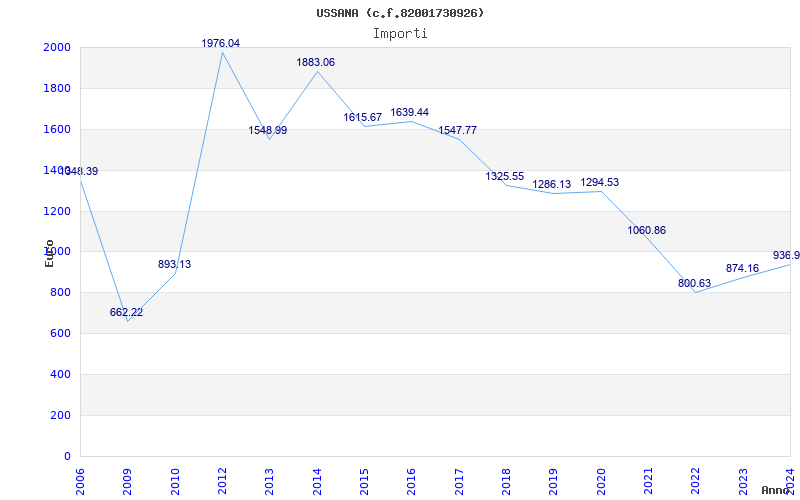This screenshot has width=800, height=500.
Task: Click the data label 662.22
Action: click(x=127, y=312)
